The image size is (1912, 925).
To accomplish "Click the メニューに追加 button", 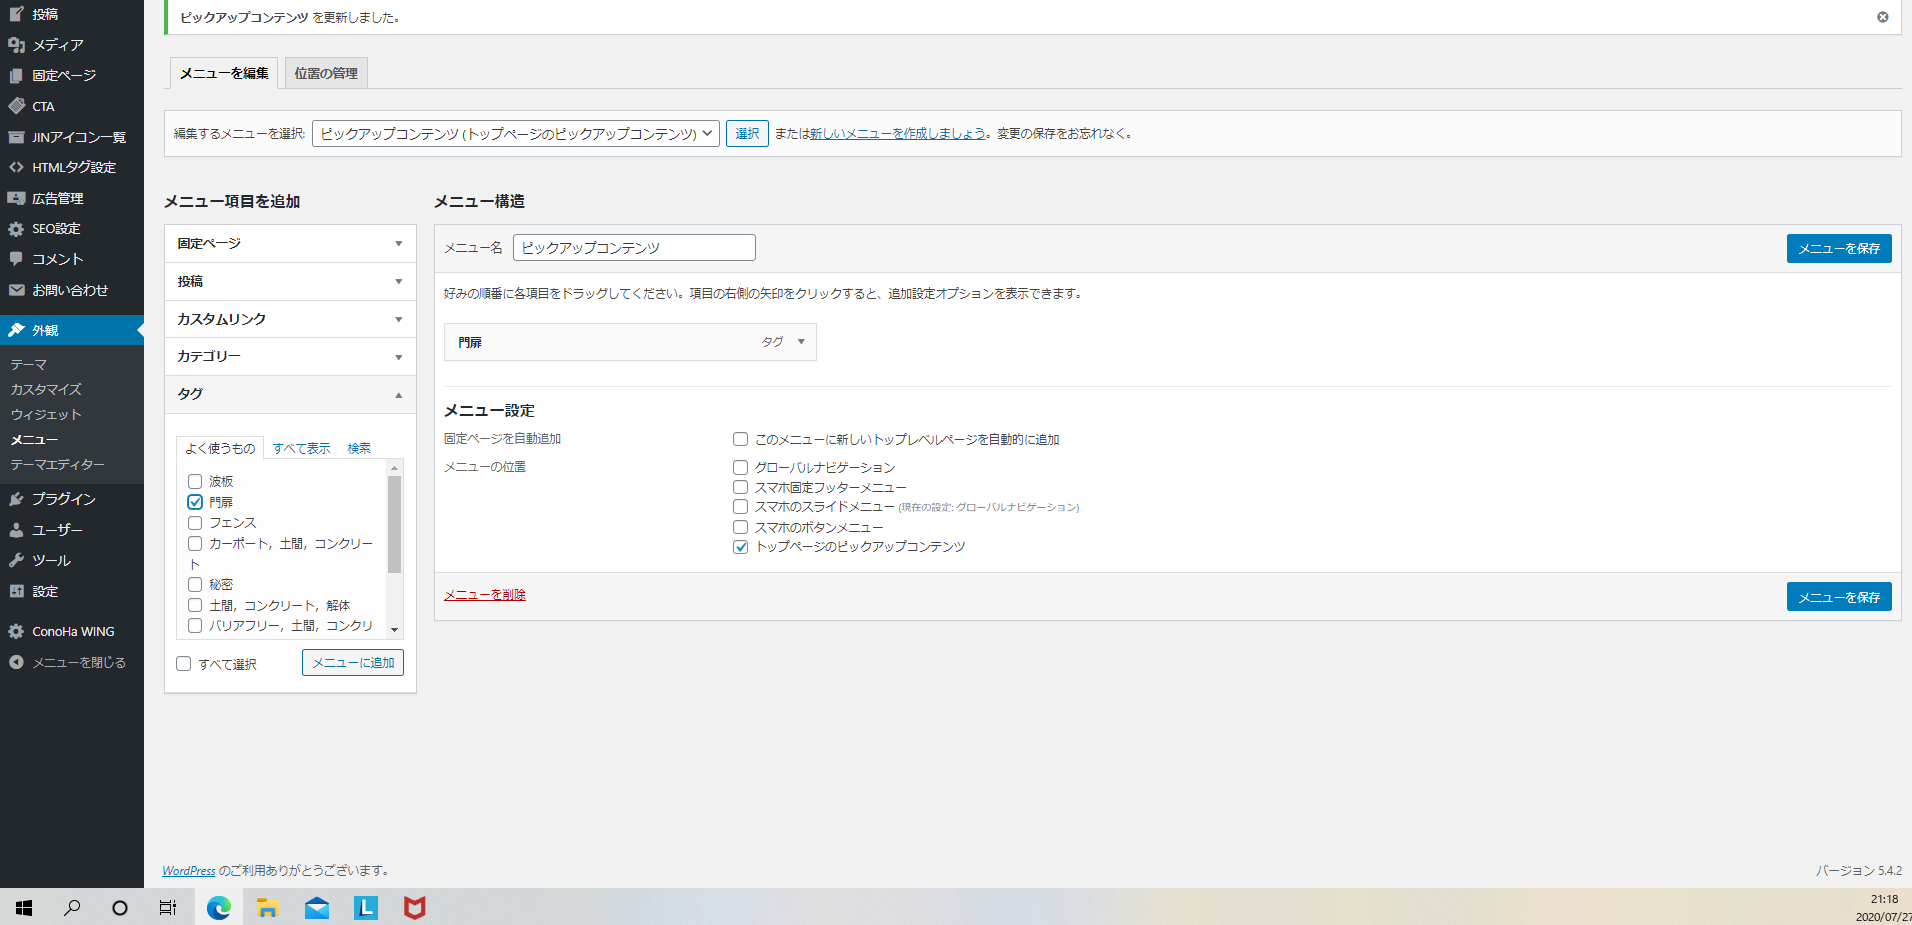I will click(x=353, y=663).
